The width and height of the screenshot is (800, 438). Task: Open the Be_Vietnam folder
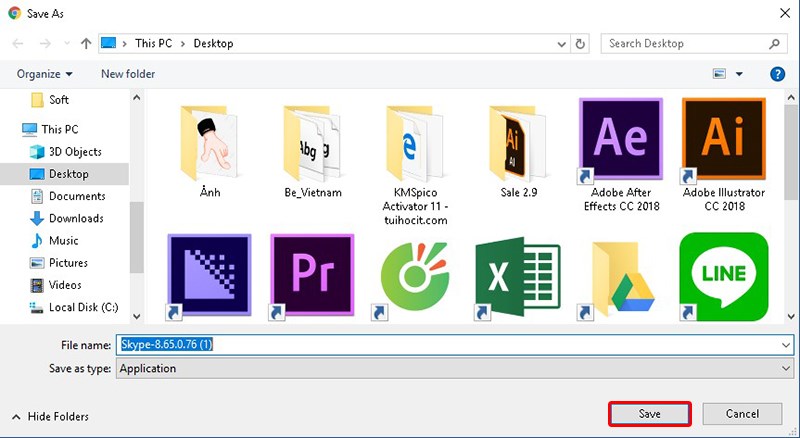(313, 152)
